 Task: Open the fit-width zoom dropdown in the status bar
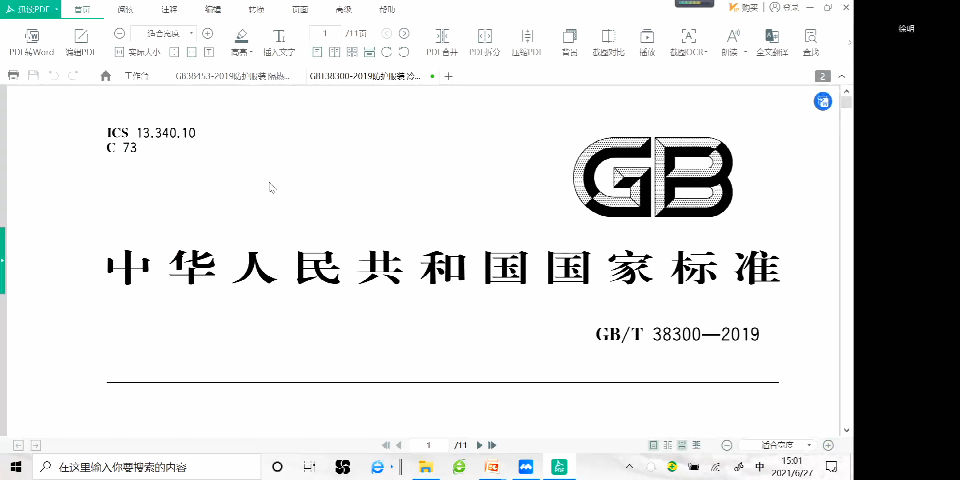point(809,445)
